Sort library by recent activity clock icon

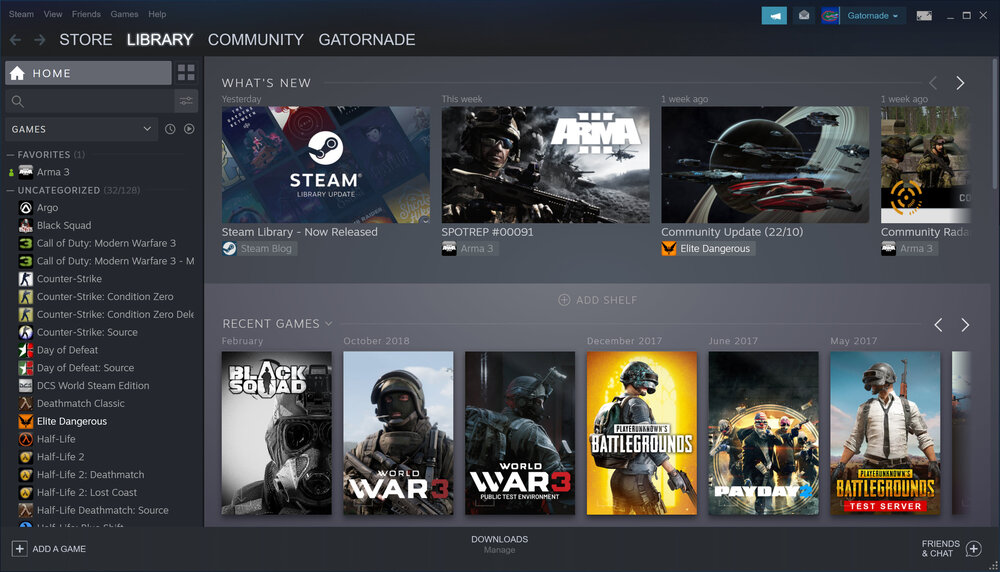pyautogui.click(x=170, y=129)
